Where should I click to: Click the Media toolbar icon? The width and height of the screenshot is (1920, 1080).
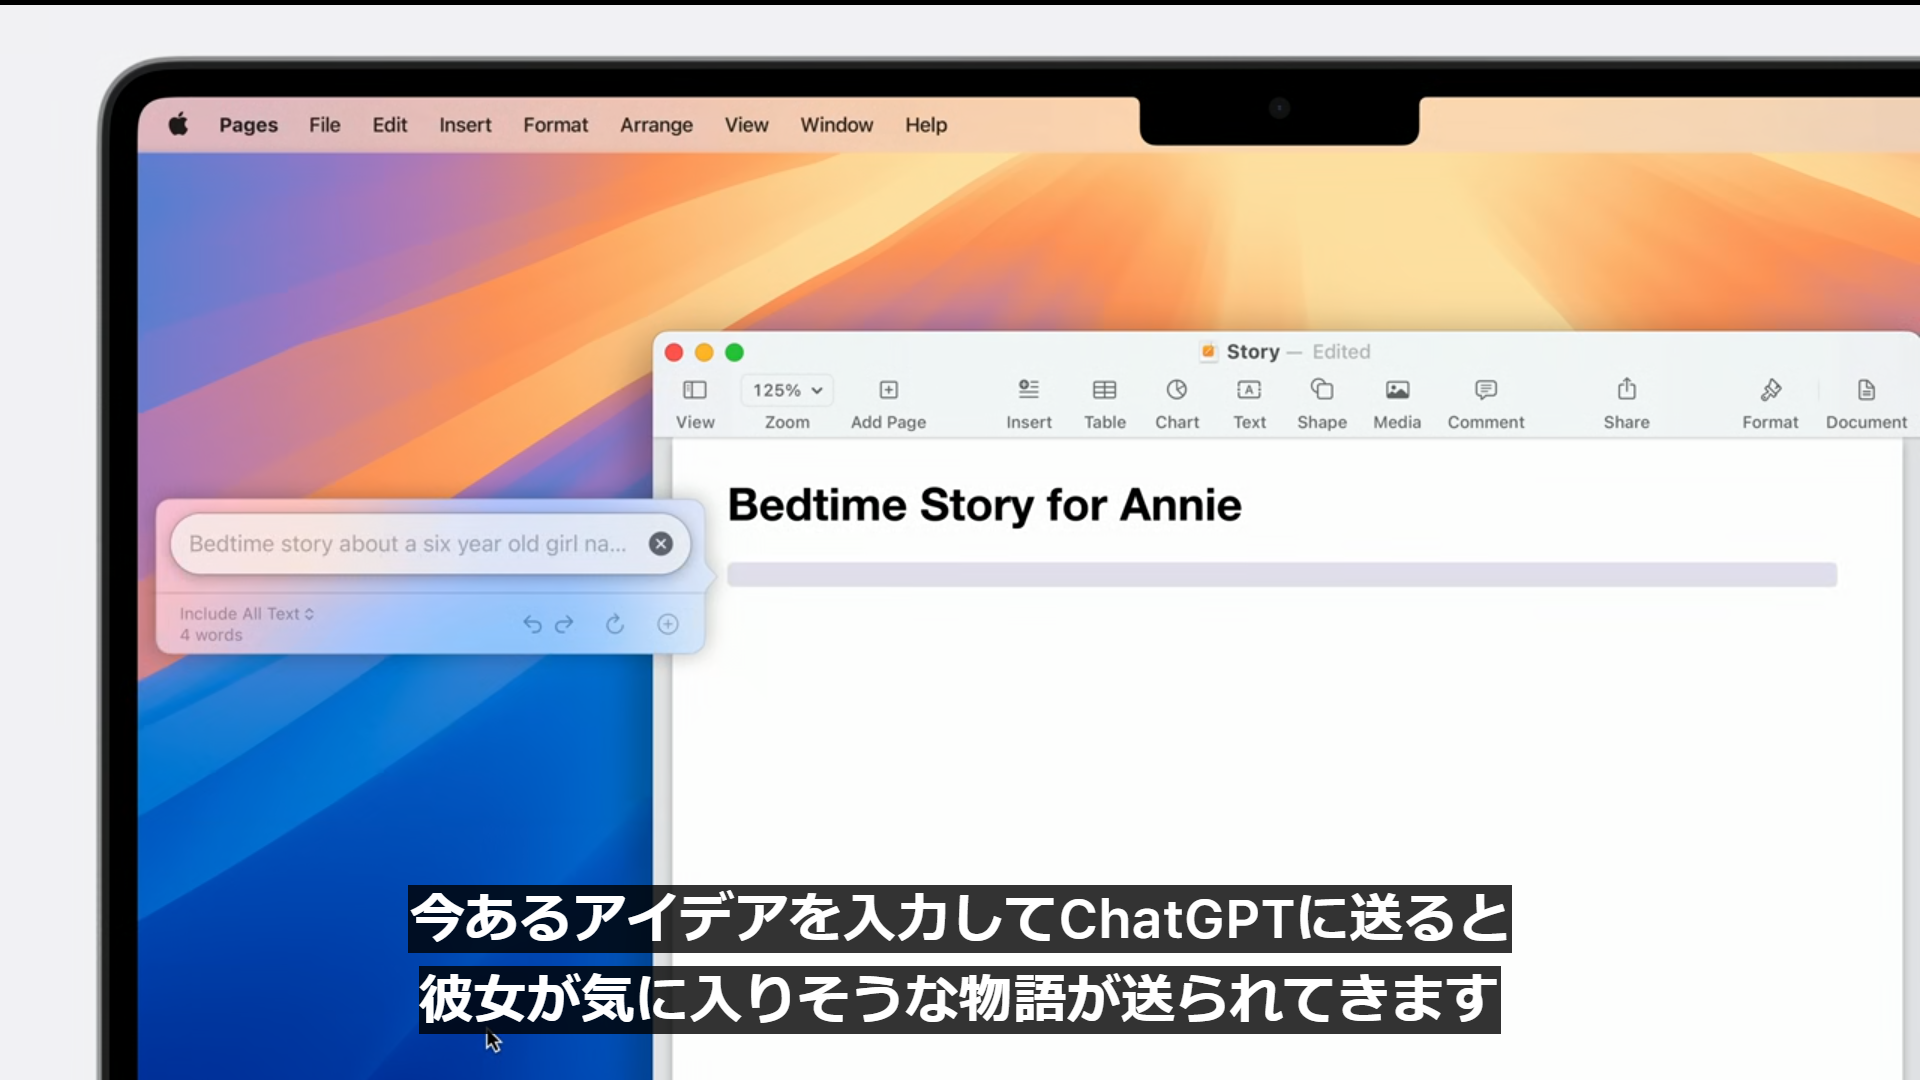1397,391
